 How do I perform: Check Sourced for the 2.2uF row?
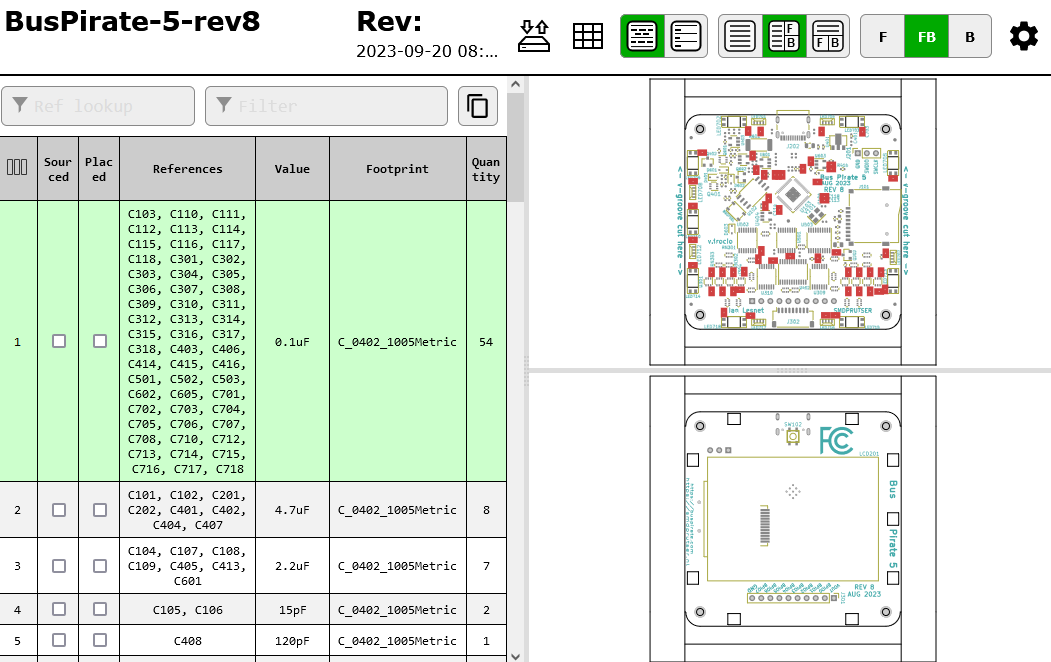(59, 566)
